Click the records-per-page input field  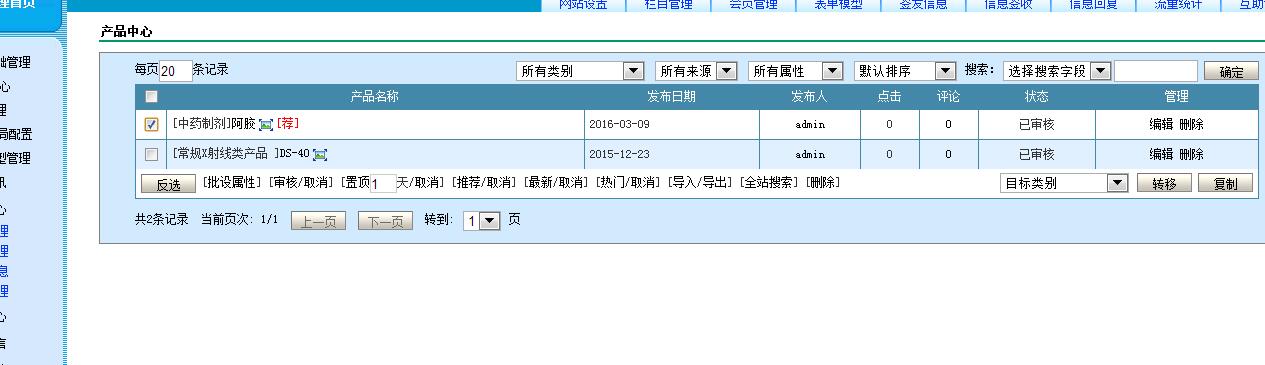175,71
